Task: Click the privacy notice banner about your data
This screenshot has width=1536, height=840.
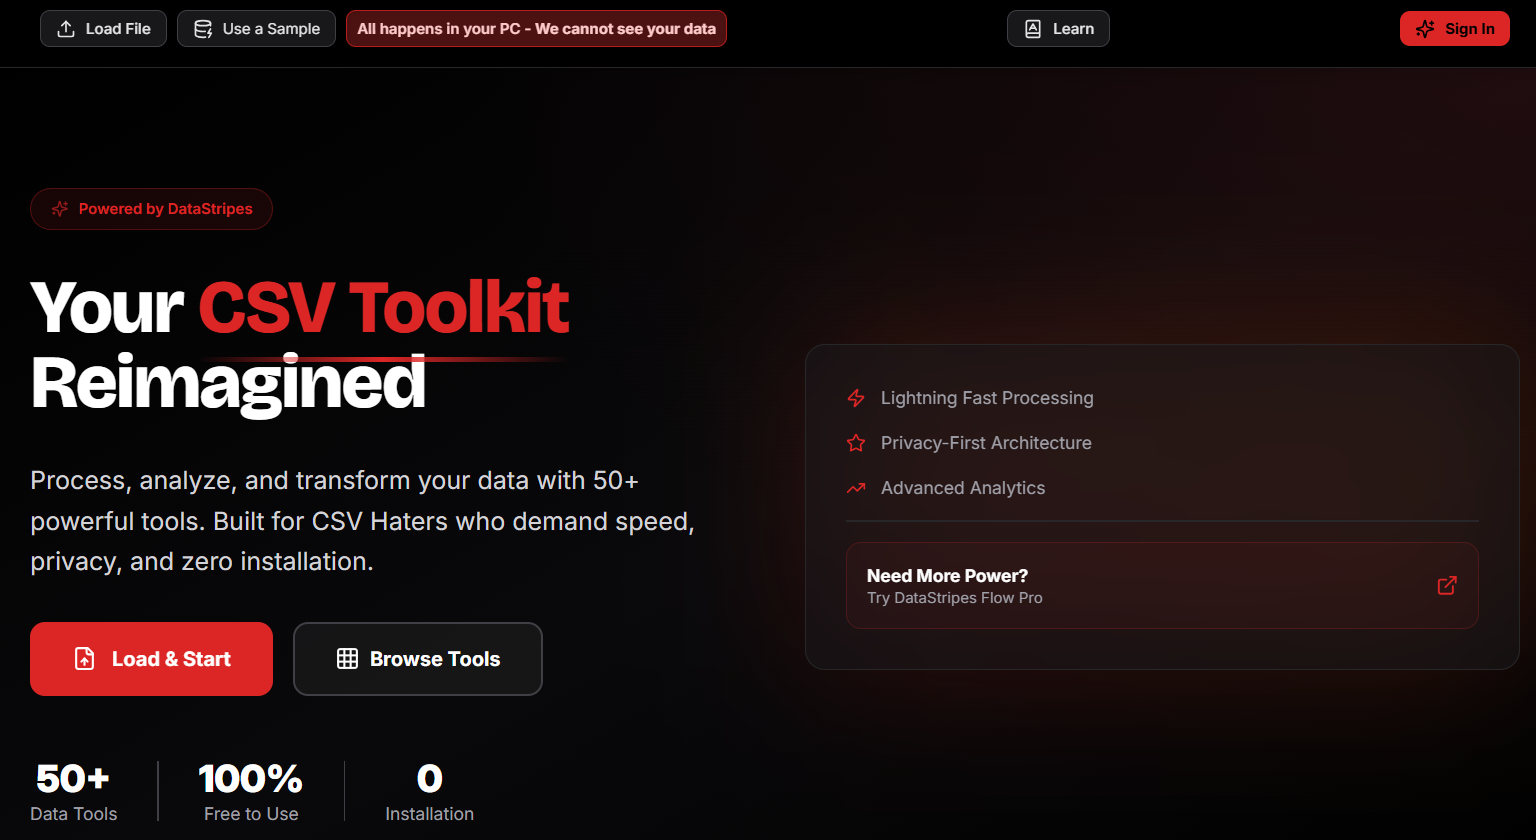Action: (x=536, y=29)
